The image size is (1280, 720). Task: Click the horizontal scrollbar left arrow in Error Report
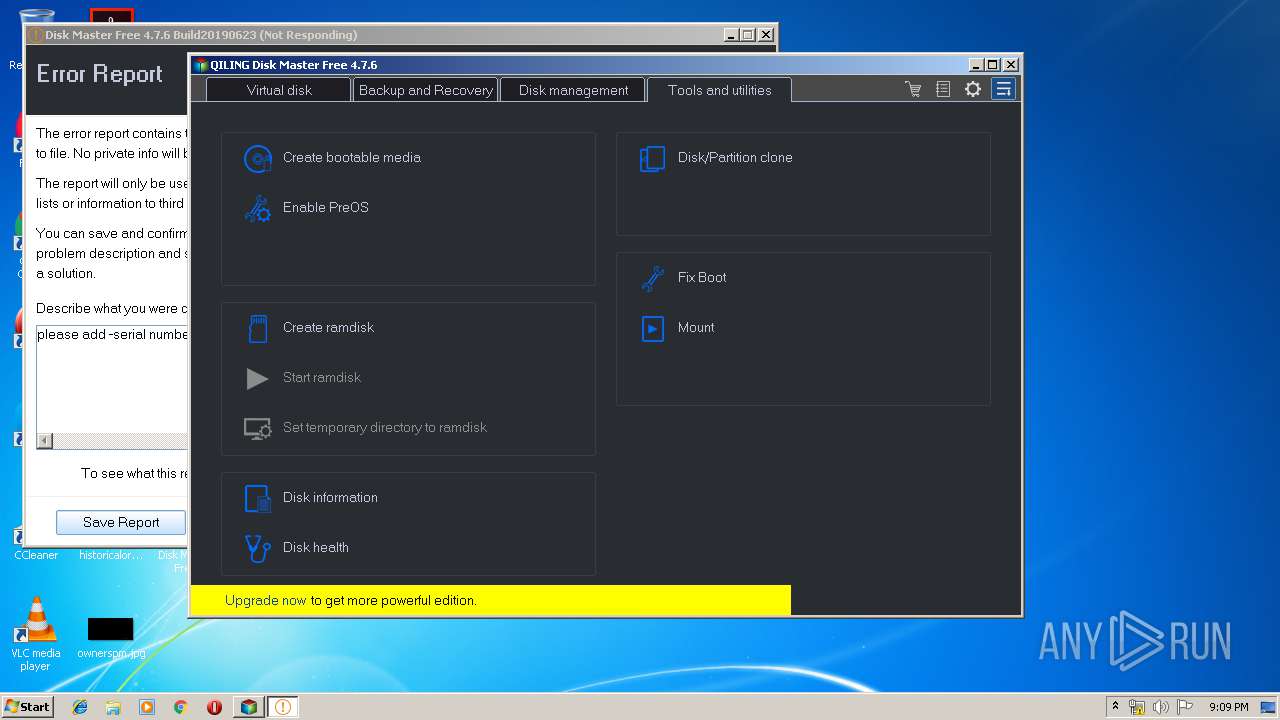coord(44,441)
